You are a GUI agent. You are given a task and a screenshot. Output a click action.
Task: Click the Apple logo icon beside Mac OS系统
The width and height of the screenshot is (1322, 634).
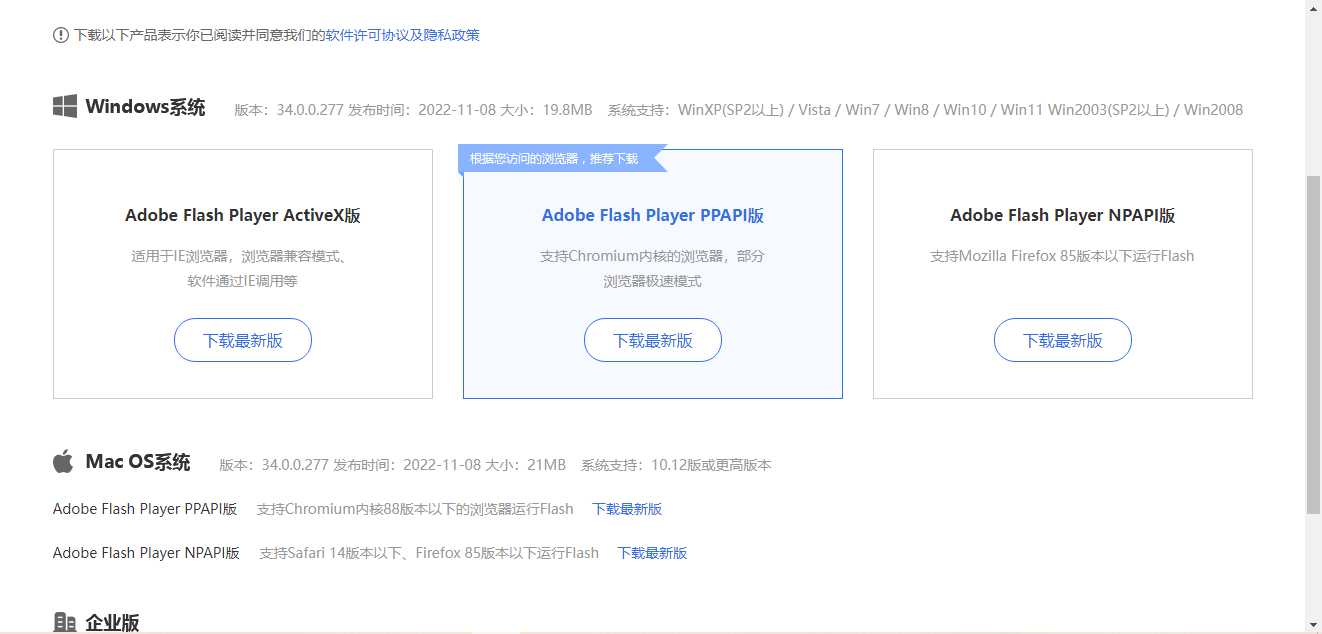63,461
